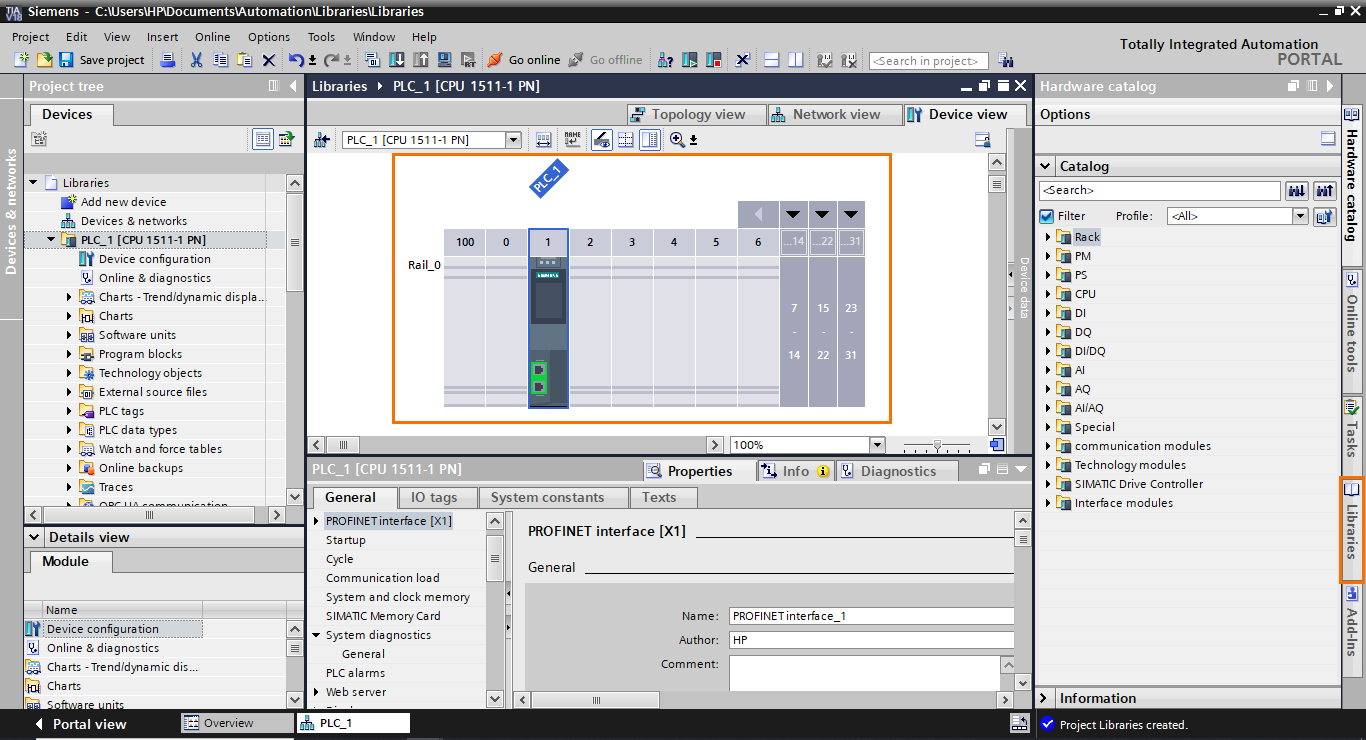Switch to the Diagnostics tab
This screenshot has height=740, width=1366.
click(x=896, y=471)
